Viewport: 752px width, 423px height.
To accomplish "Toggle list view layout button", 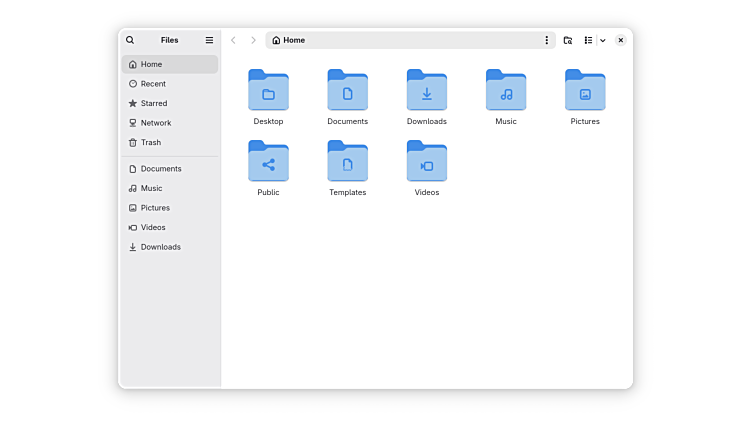I will tap(588, 40).
